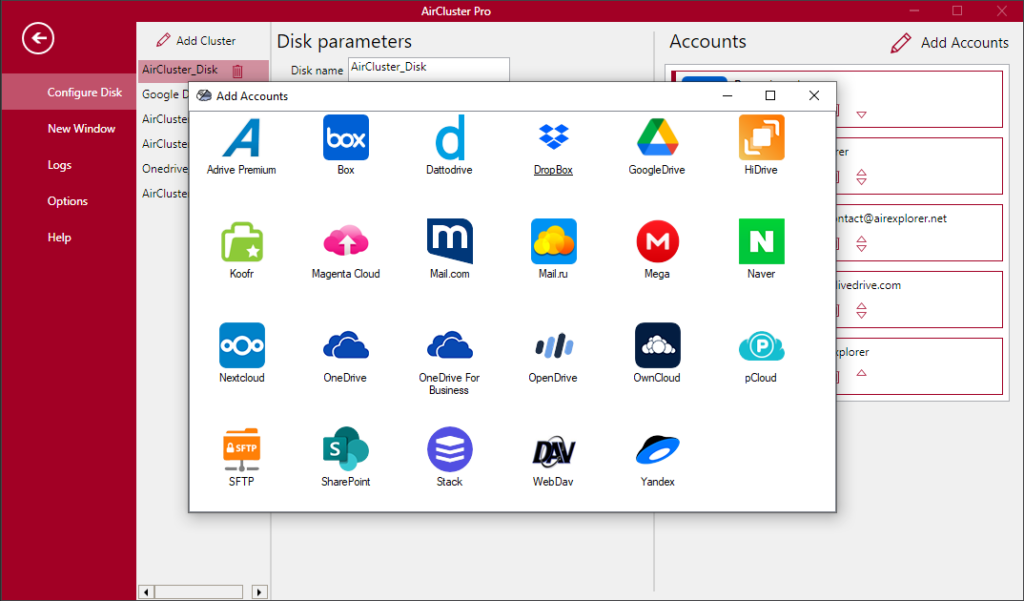Select the Google cluster entry

[x=163, y=94]
